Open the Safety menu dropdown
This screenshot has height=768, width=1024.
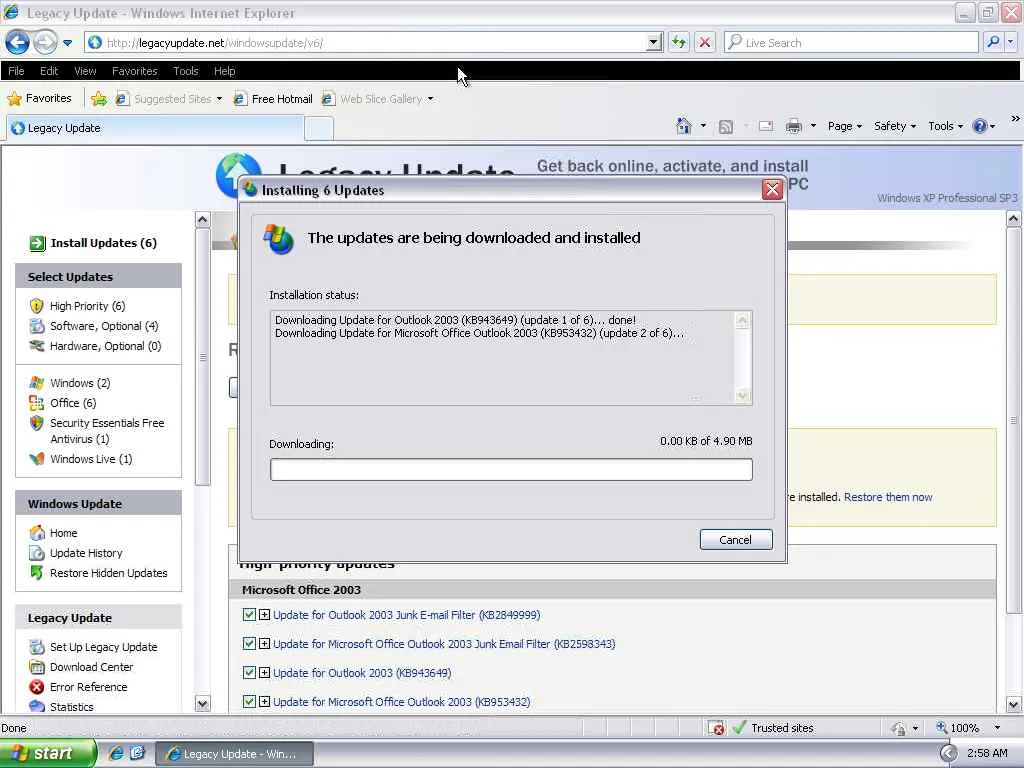click(x=895, y=126)
